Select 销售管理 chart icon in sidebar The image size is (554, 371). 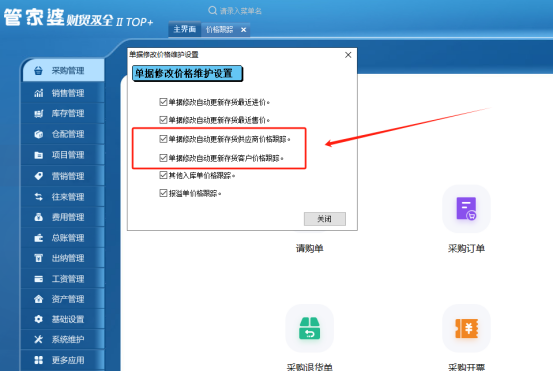[x=39, y=93]
